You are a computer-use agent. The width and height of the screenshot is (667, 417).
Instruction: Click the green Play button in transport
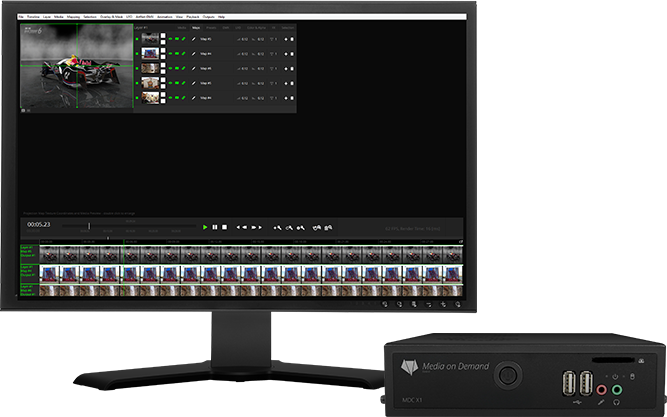205,227
